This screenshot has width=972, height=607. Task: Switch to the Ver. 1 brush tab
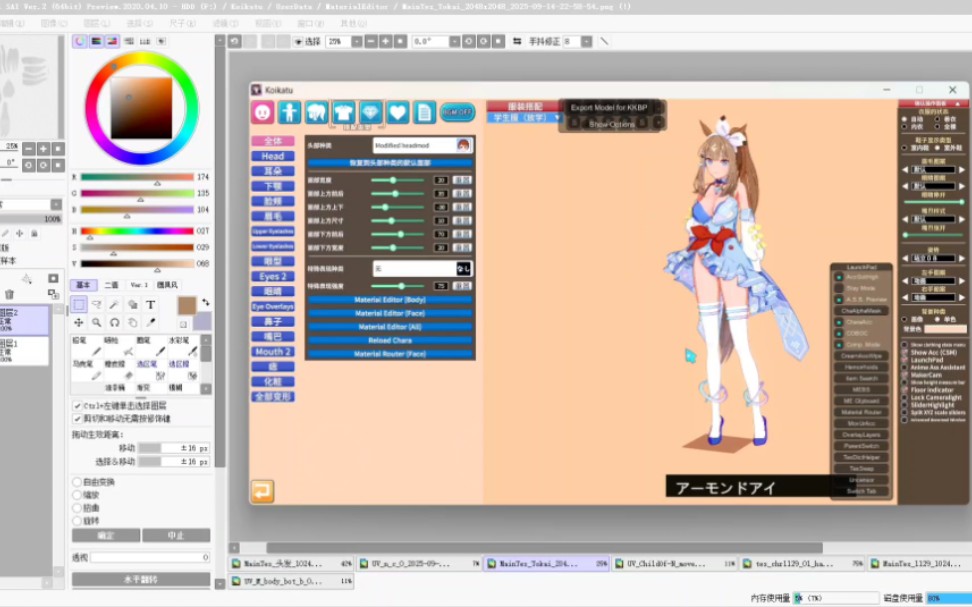(139, 285)
